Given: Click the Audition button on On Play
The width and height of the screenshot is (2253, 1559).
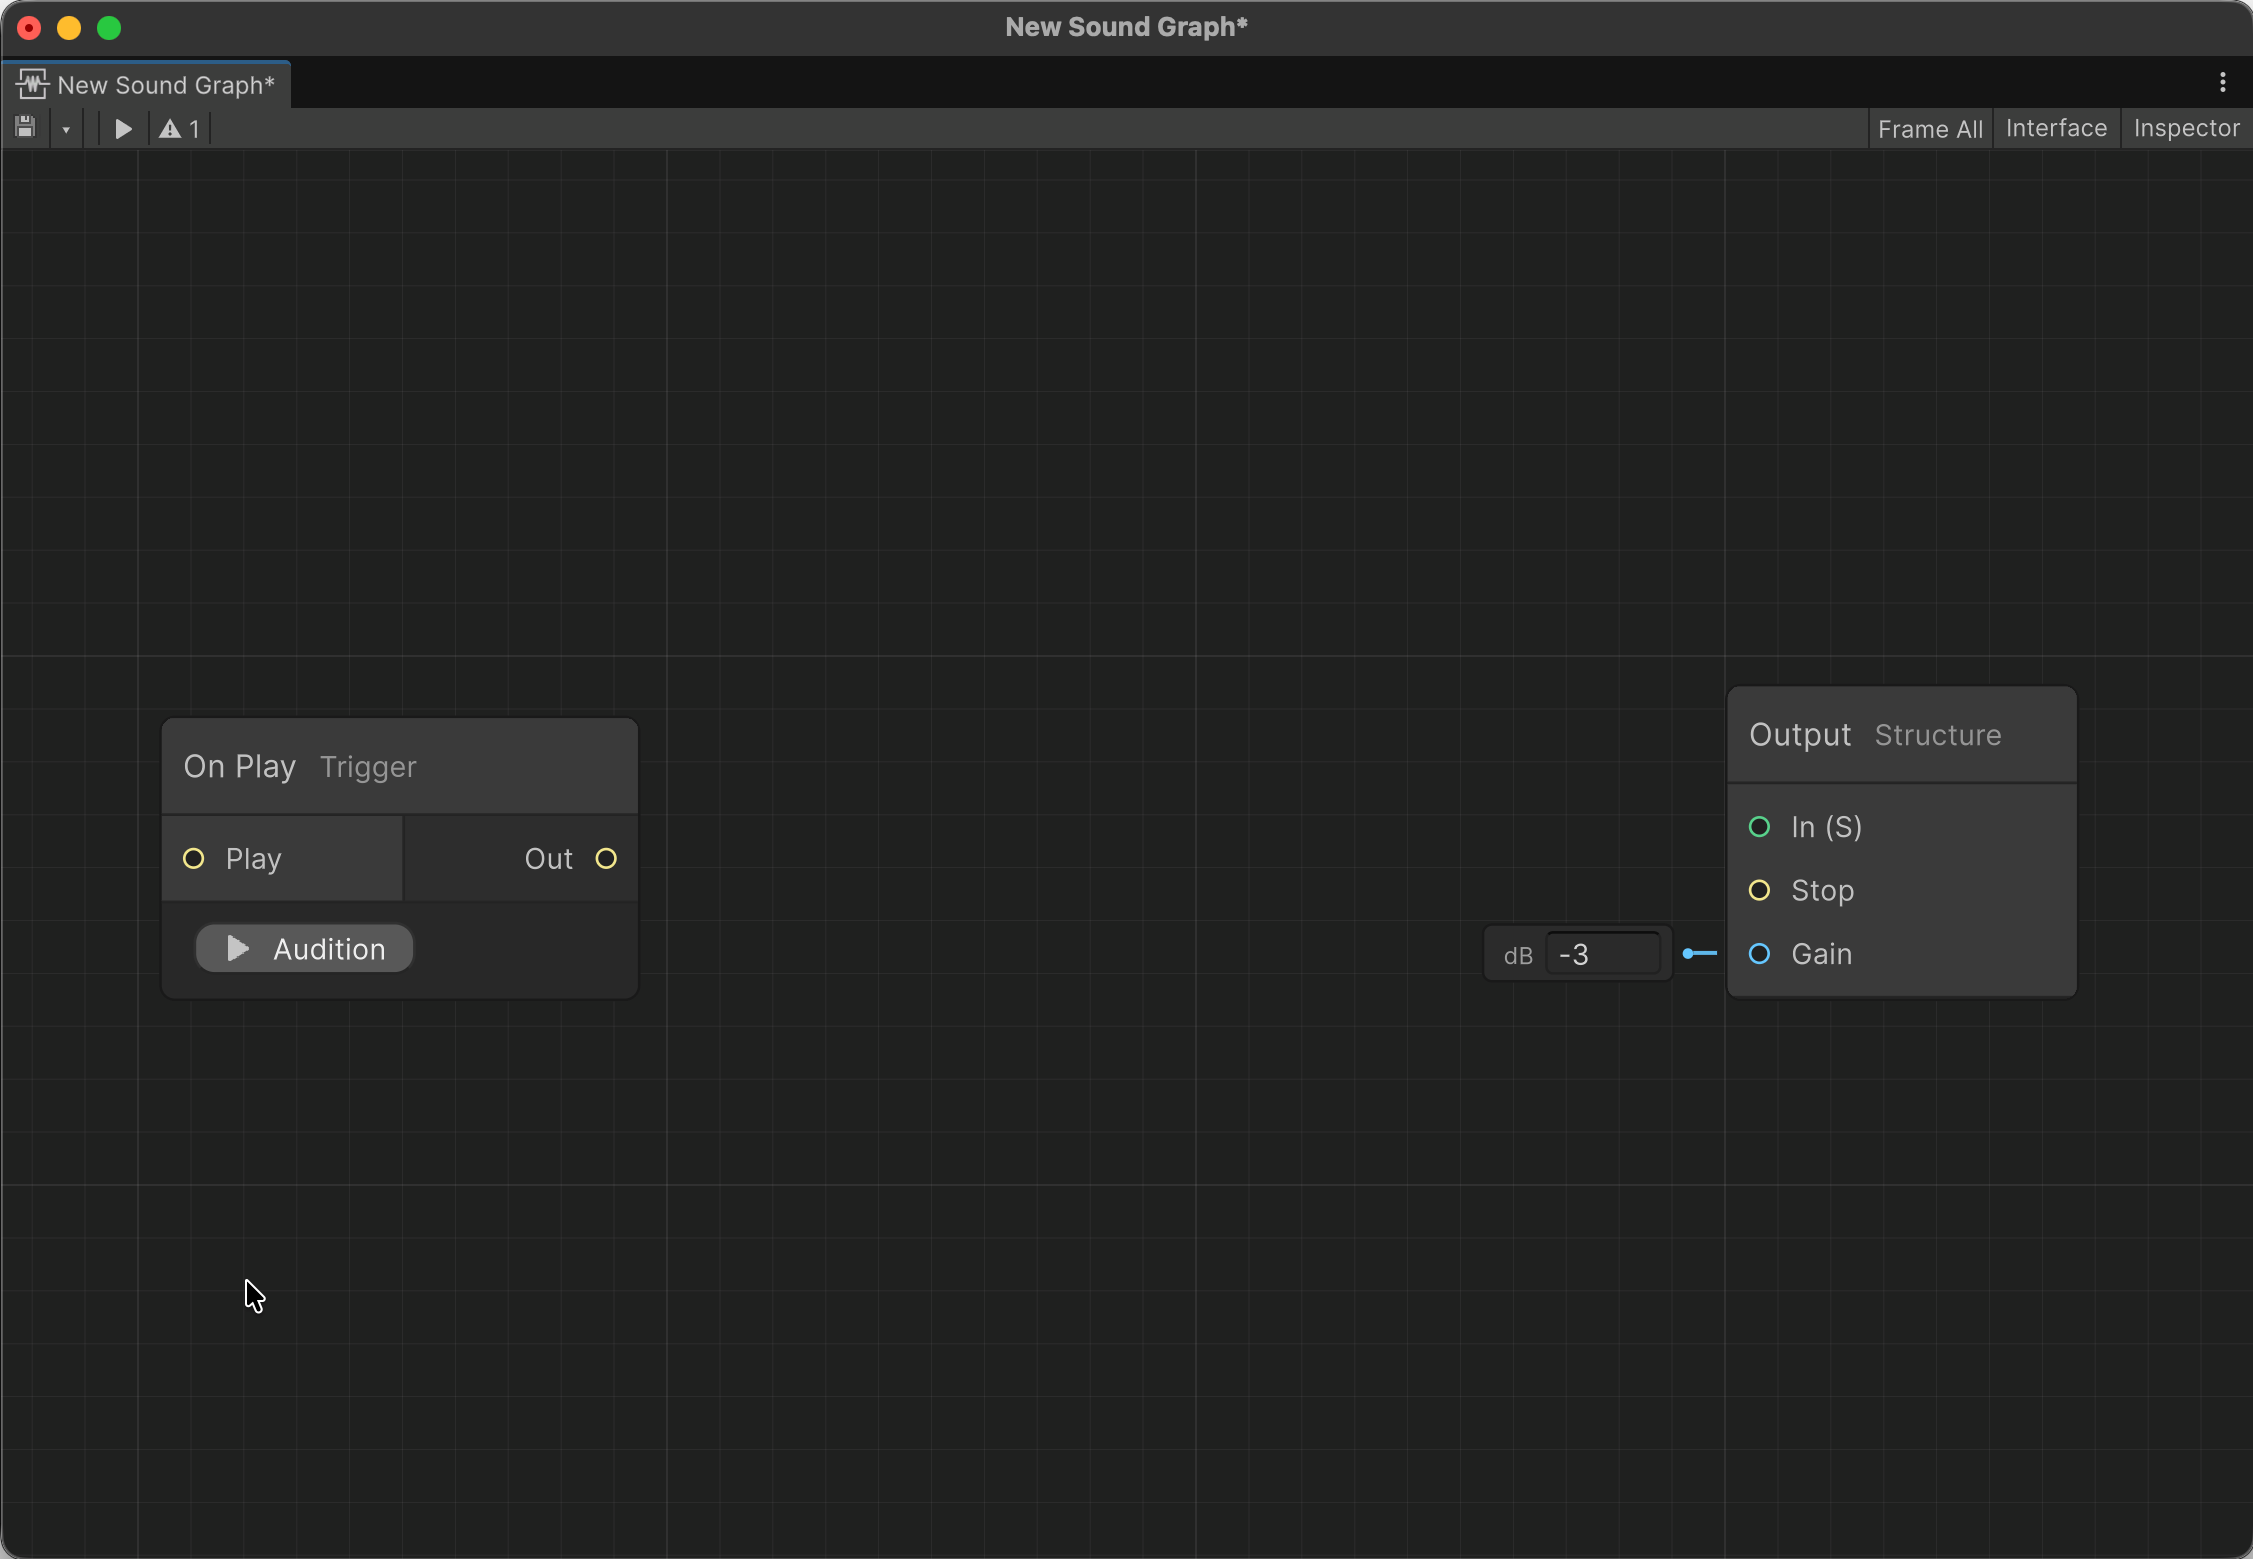Looking at the screenshot, I should [304, 948].
